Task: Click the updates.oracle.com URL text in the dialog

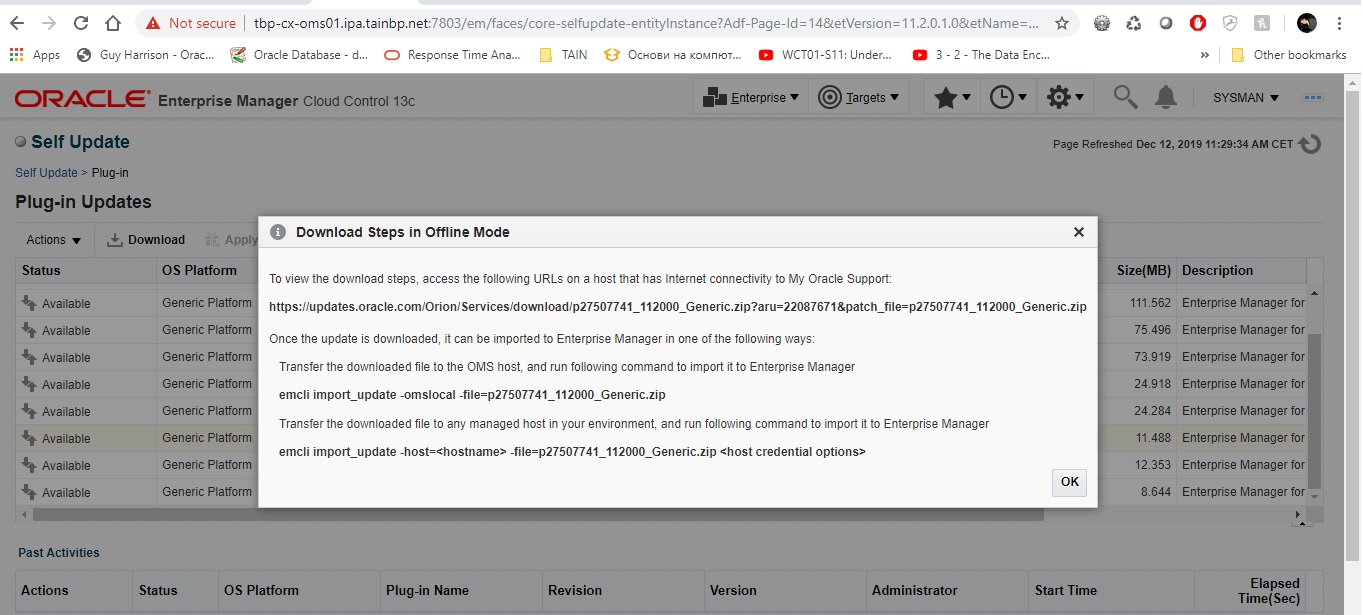Action: (678, 307)
